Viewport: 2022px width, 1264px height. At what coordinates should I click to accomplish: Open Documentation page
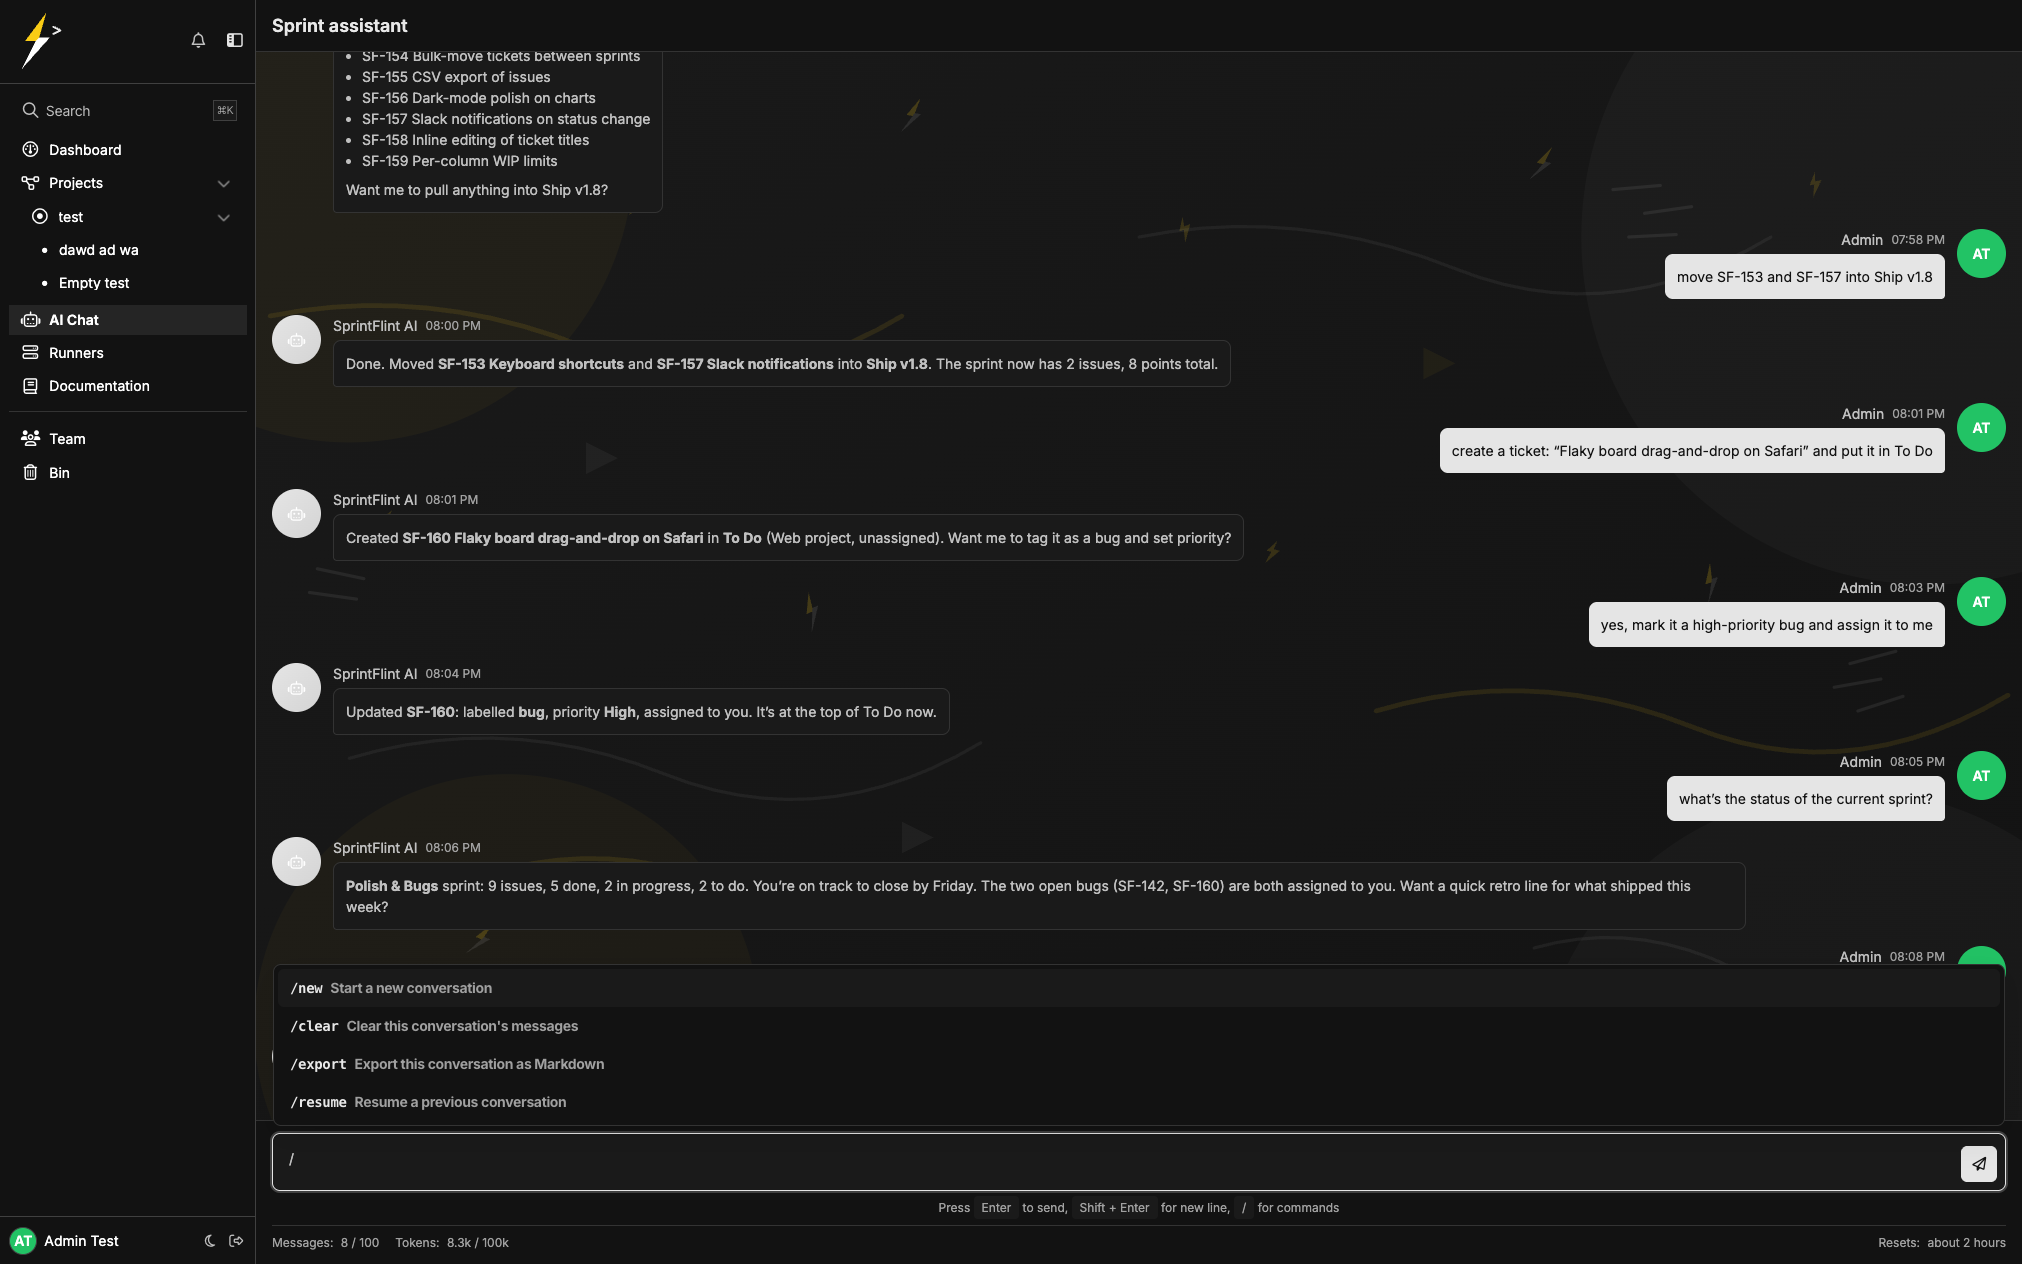128,386
